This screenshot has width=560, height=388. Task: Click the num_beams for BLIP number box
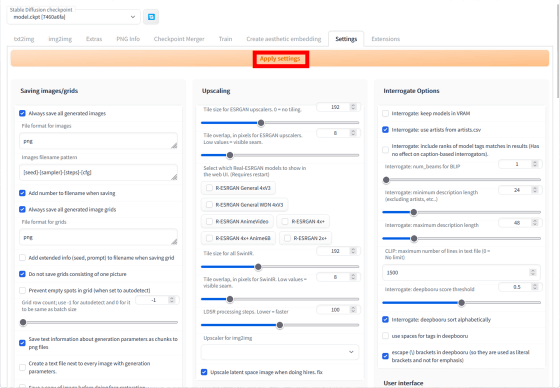click(x=520, y=164)
